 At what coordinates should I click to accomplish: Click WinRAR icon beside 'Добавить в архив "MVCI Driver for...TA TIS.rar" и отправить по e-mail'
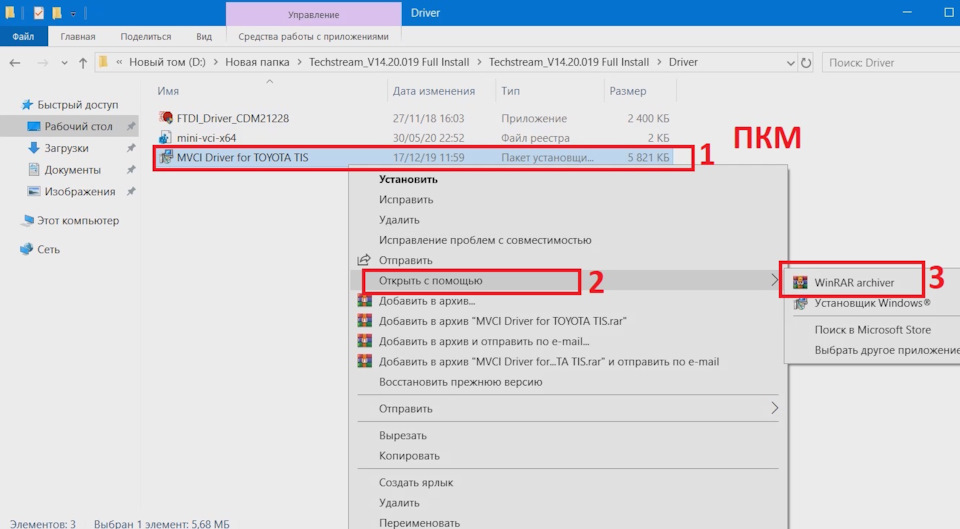(365, 361)
